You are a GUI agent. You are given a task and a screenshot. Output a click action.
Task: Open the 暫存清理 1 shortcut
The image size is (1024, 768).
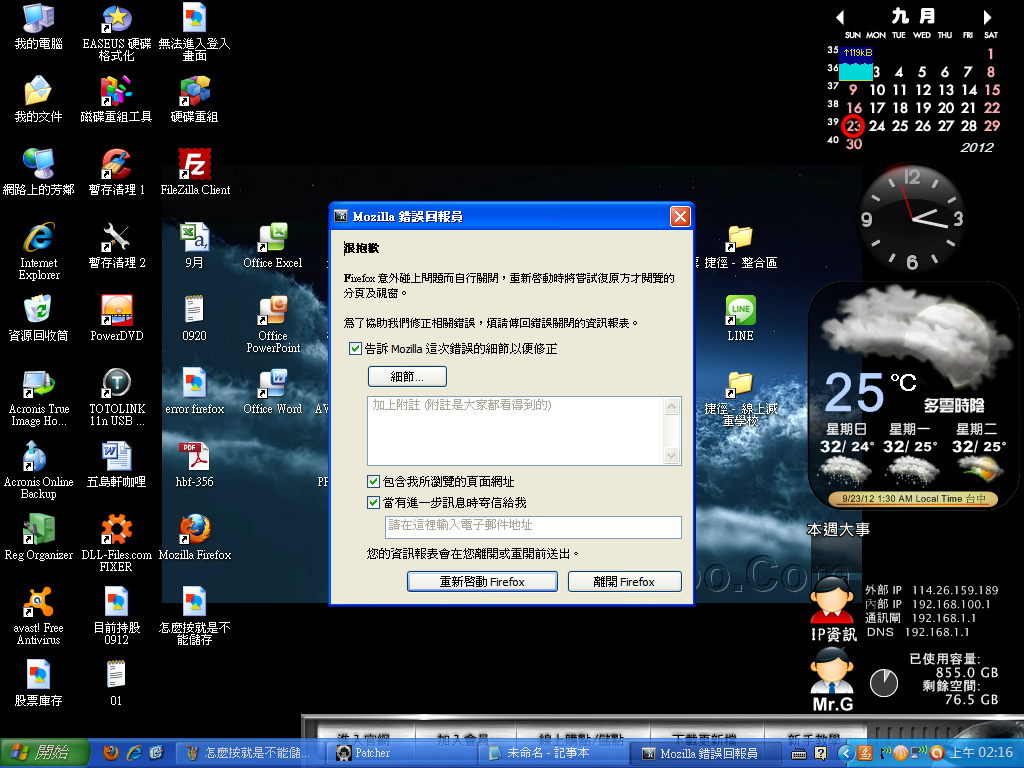pyautogui.click(x=116, y=172)
